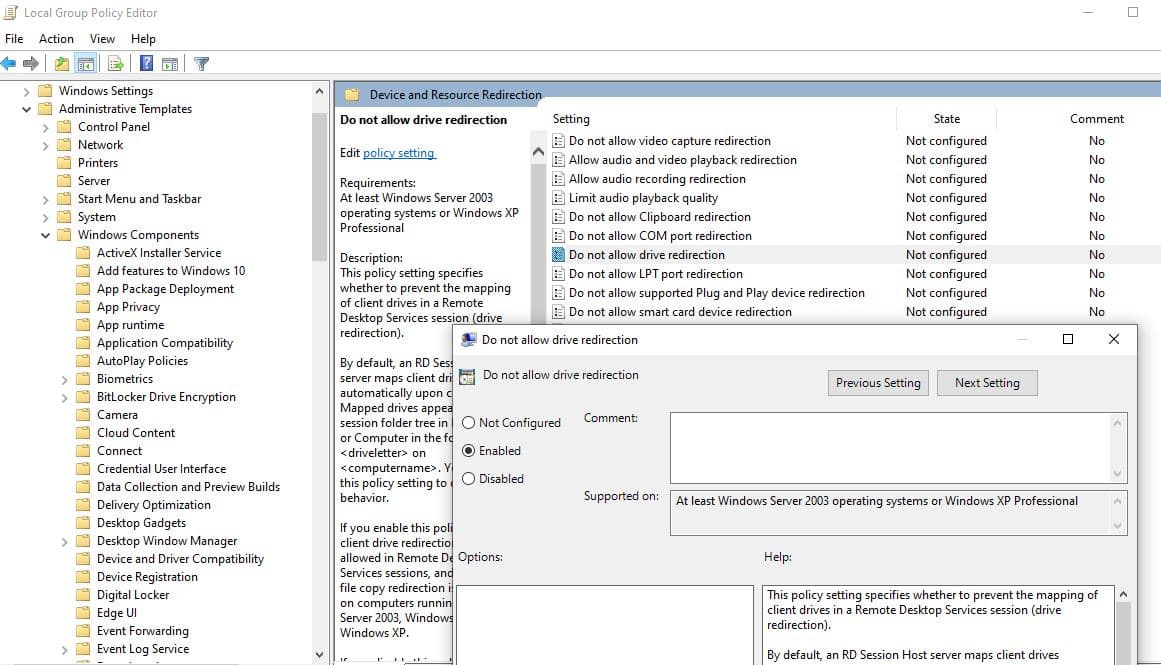This screenshot has height=665, width=1161.
Task: Toggle Show/Hide Console Tree icon
Action: pyautogui.click(x=86, y=64)
